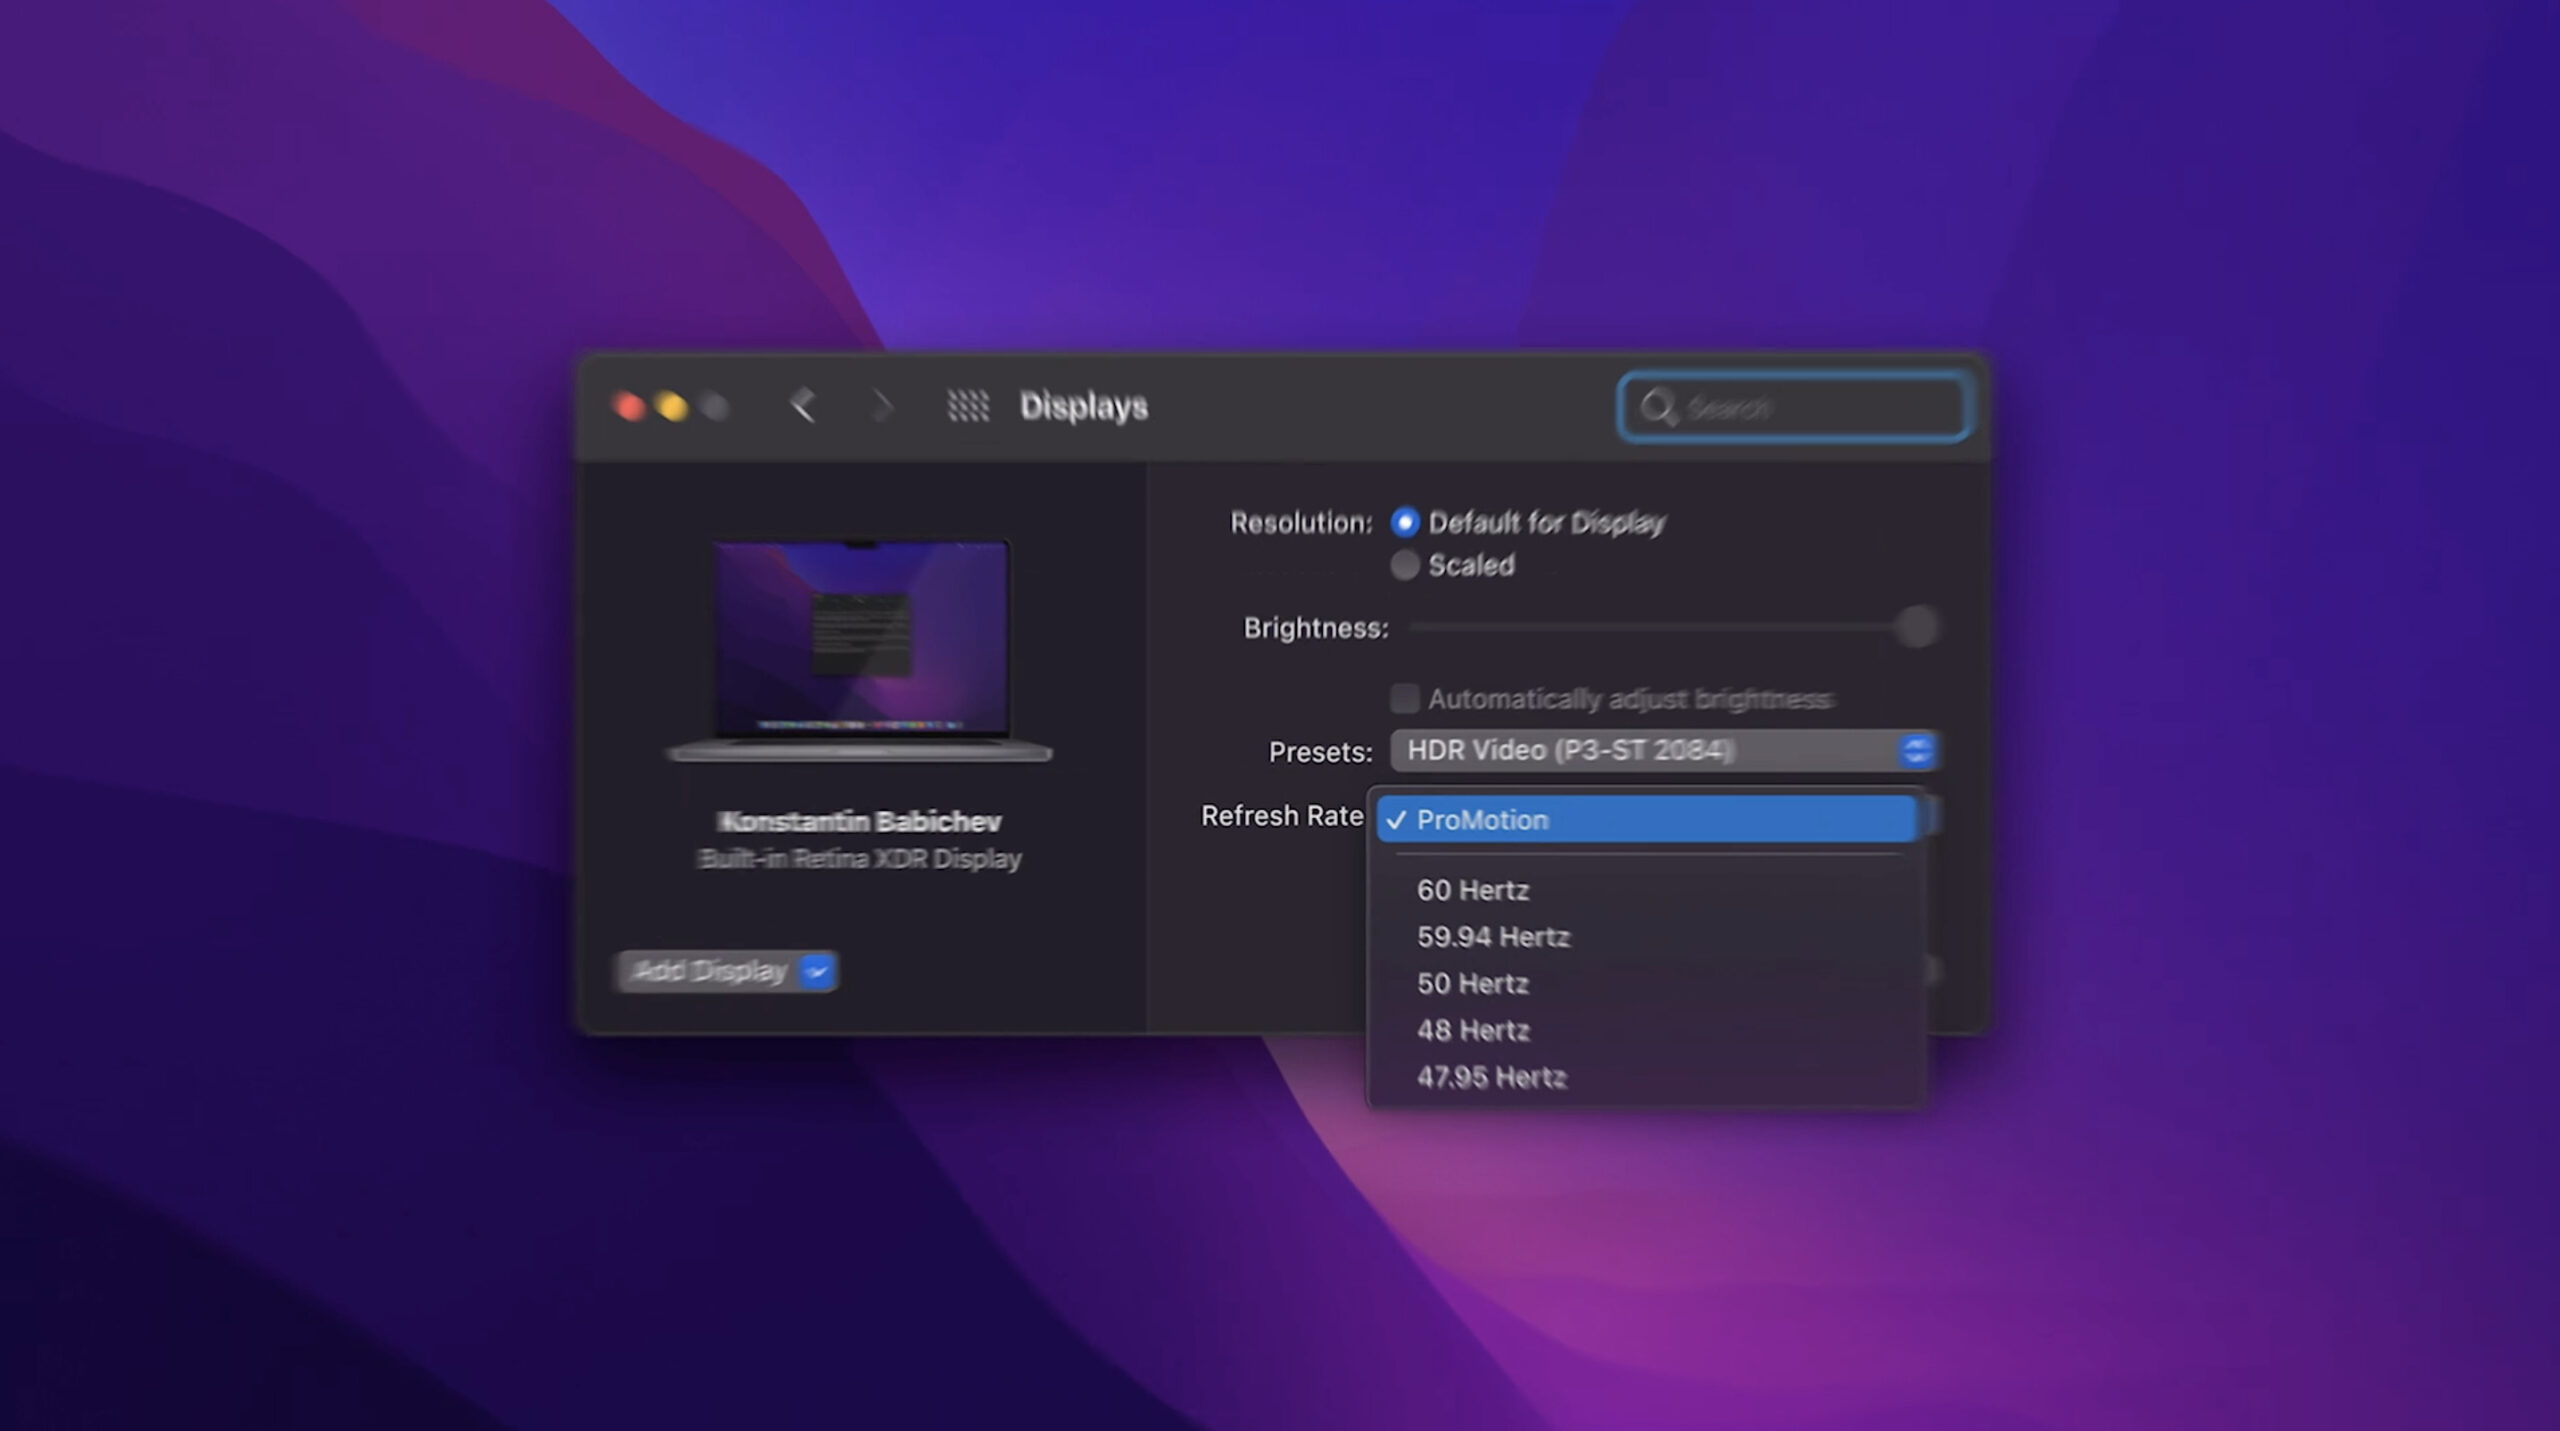
Task: Click the forward arrow in toolbar
Action: 882,406
